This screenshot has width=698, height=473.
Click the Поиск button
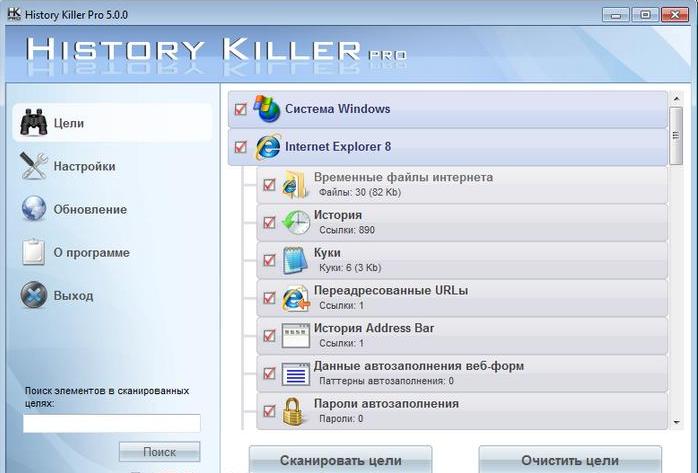point(159,452)
